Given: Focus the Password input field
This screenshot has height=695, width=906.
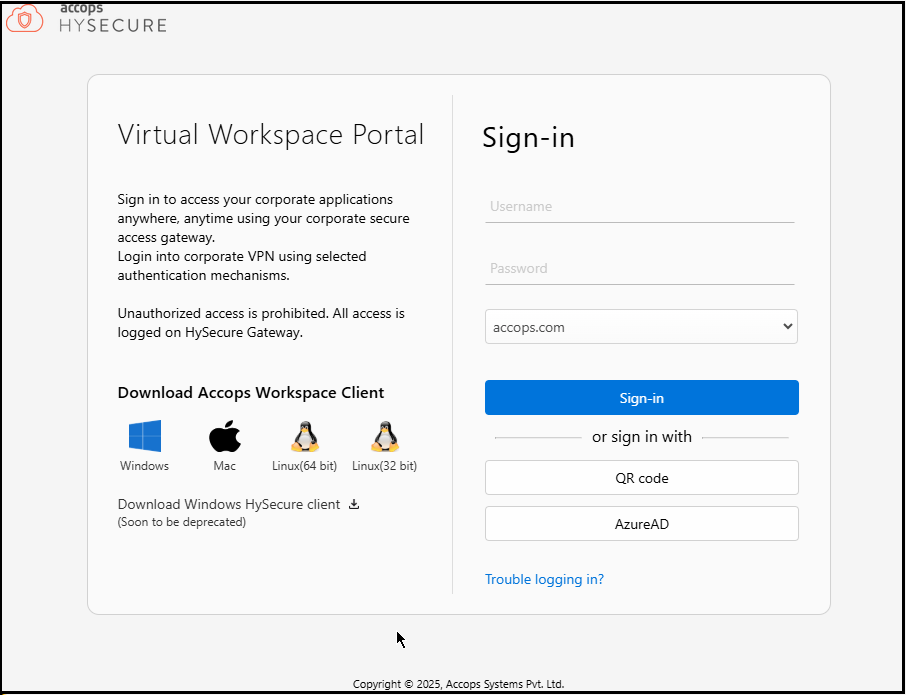Looking at the screenshot, I should (x=640, y=269).
